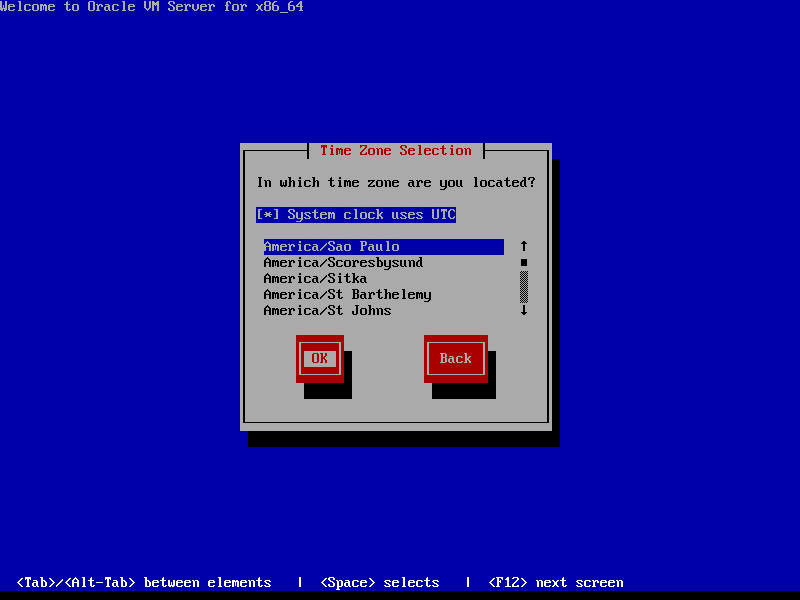The height and width of the screenshot is (600, 800).
Task: Select America/Sao Paulo time zone
Action: [332, 247]
